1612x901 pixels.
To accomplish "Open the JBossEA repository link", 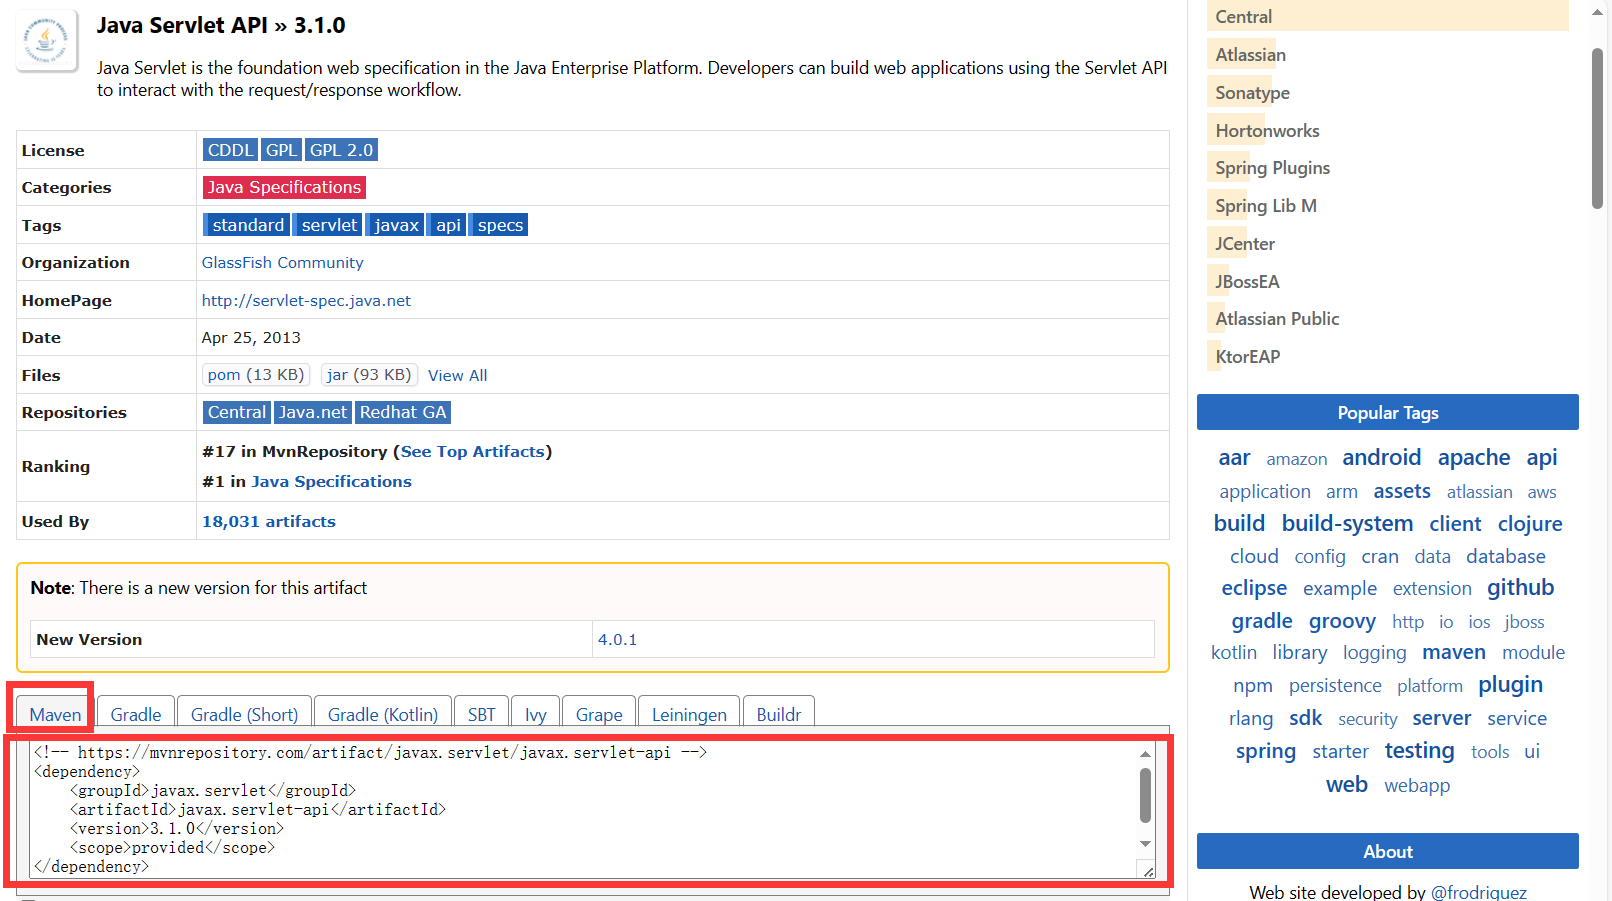I will (x=1247, y=282).
